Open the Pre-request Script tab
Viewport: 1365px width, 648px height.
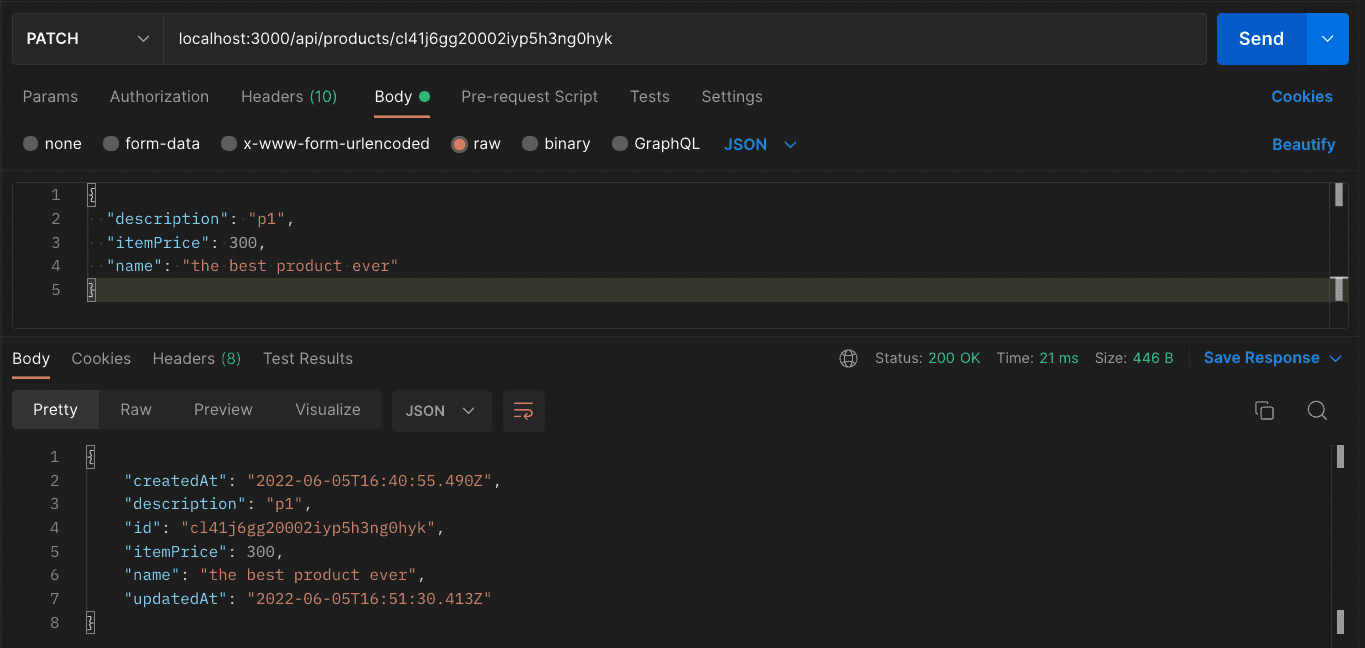pyautogui.click(x=529, y=97)
